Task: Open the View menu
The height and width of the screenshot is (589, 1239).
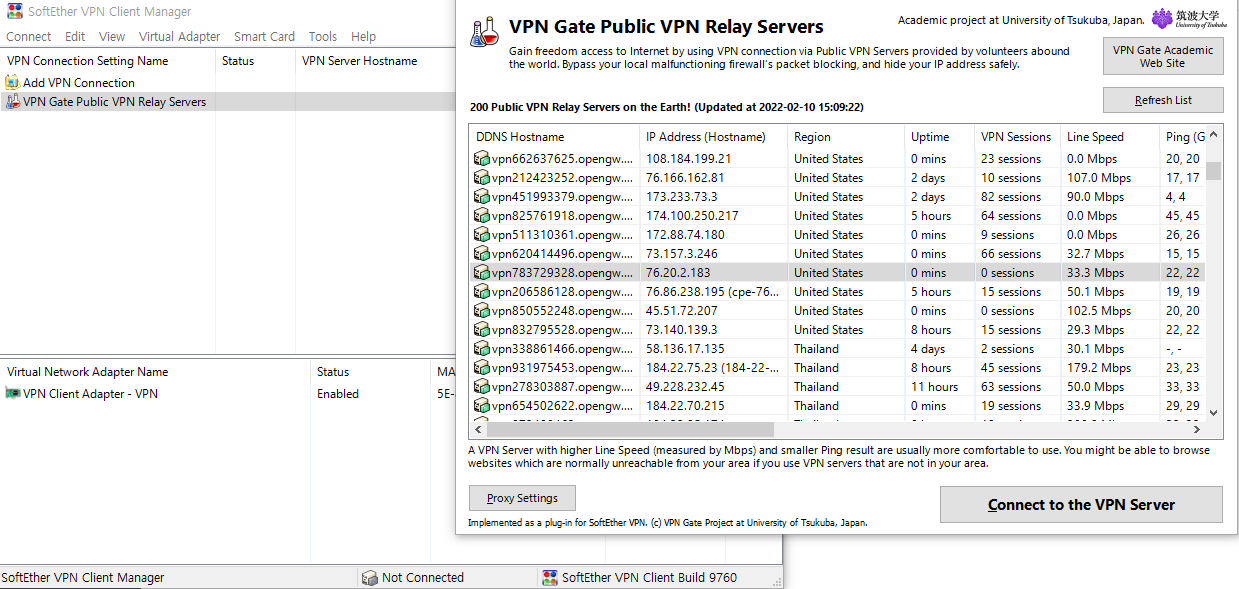Action: point(112,36)
